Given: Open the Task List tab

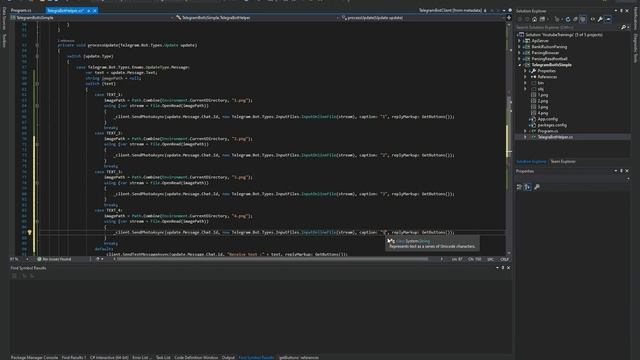Looking at the screenshot, I should [163, 358].
